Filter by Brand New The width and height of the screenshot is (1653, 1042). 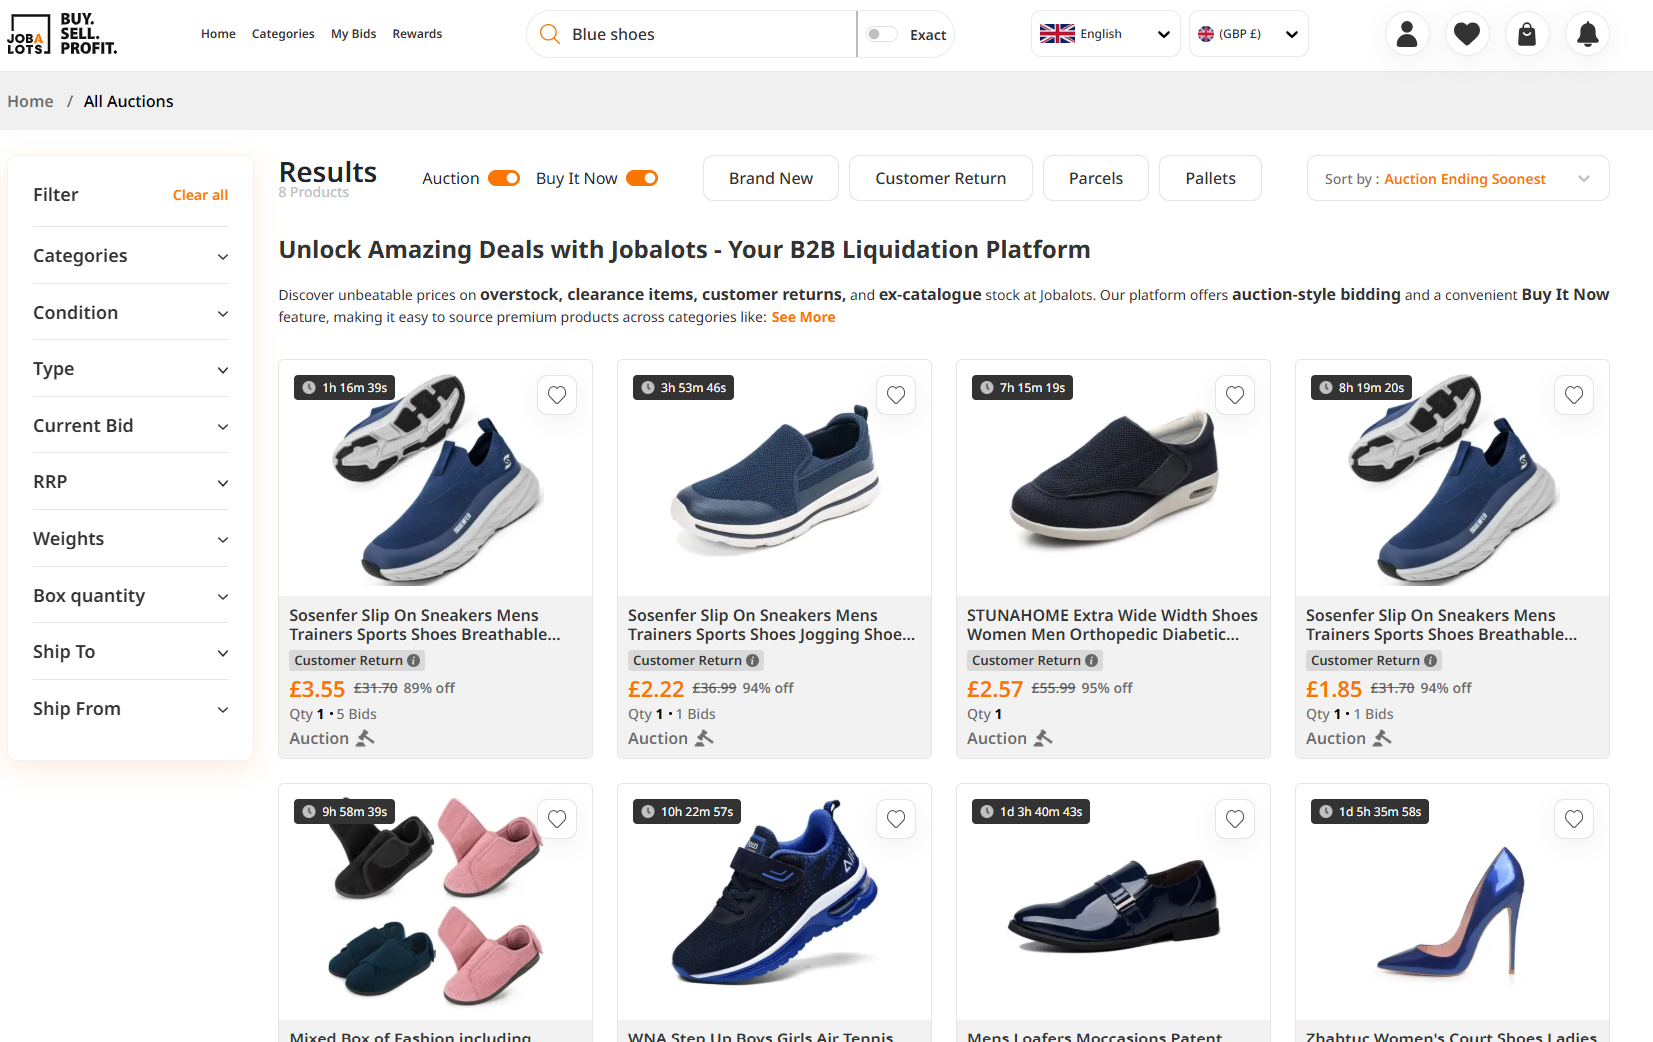(x=771, y=178)
